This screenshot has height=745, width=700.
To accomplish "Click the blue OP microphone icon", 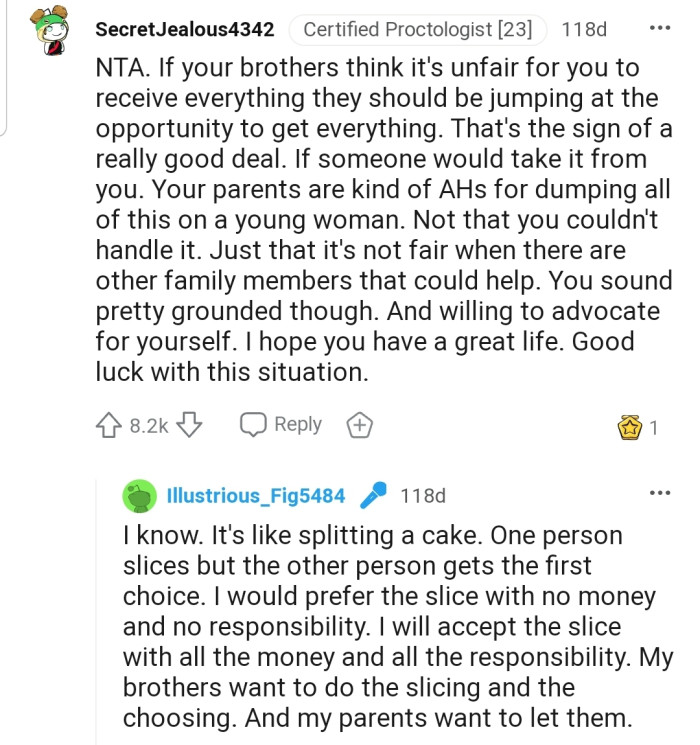I will click(372, 495).
